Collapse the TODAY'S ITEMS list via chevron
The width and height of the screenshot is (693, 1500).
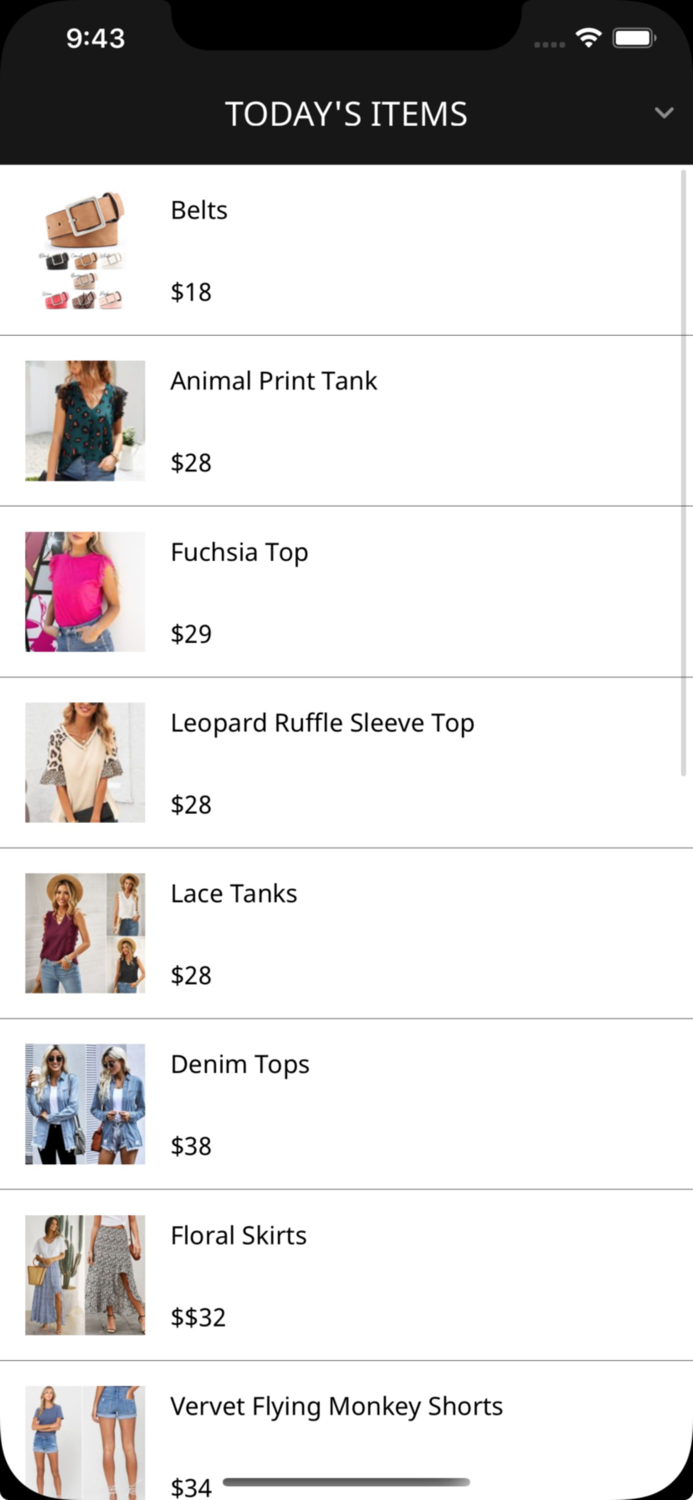664,113
